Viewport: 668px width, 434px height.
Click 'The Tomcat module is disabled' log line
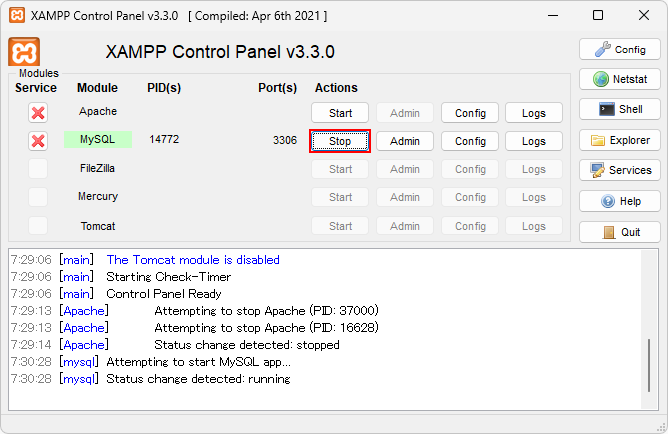click(x=193, y=260)
